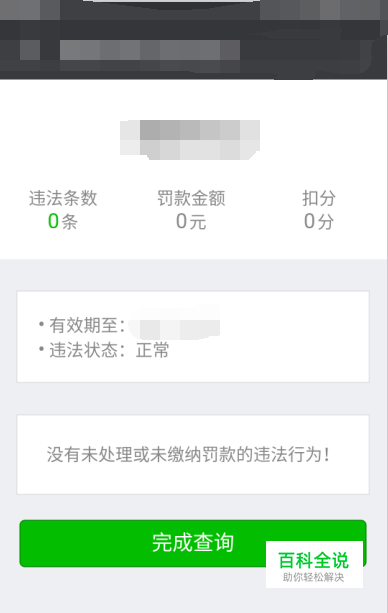
Task: Select the 扣分 heading
Action: pos(319,198)
